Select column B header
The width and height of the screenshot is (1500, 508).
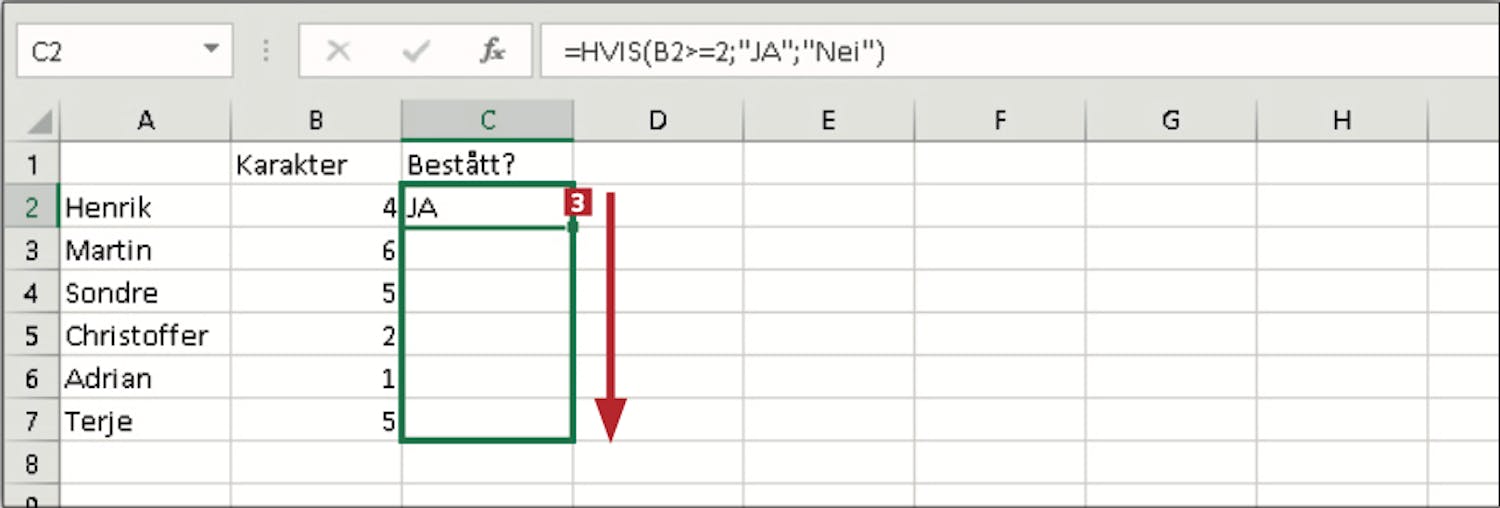(x=316, y=121)
